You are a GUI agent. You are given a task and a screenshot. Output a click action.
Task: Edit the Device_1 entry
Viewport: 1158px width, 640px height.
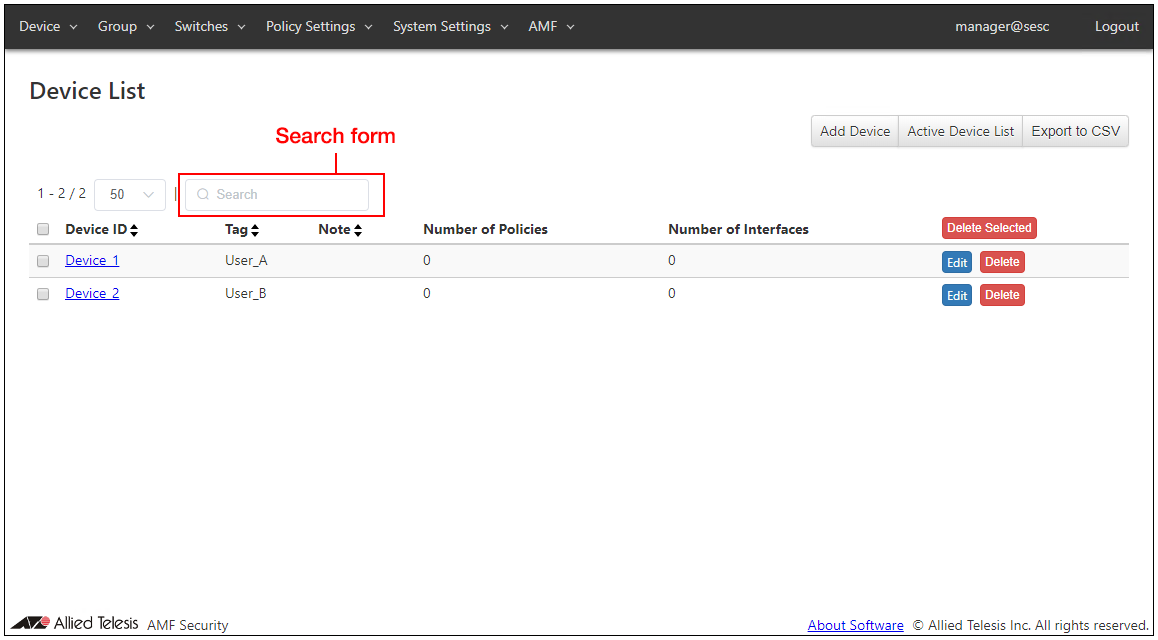coord(957,263)
